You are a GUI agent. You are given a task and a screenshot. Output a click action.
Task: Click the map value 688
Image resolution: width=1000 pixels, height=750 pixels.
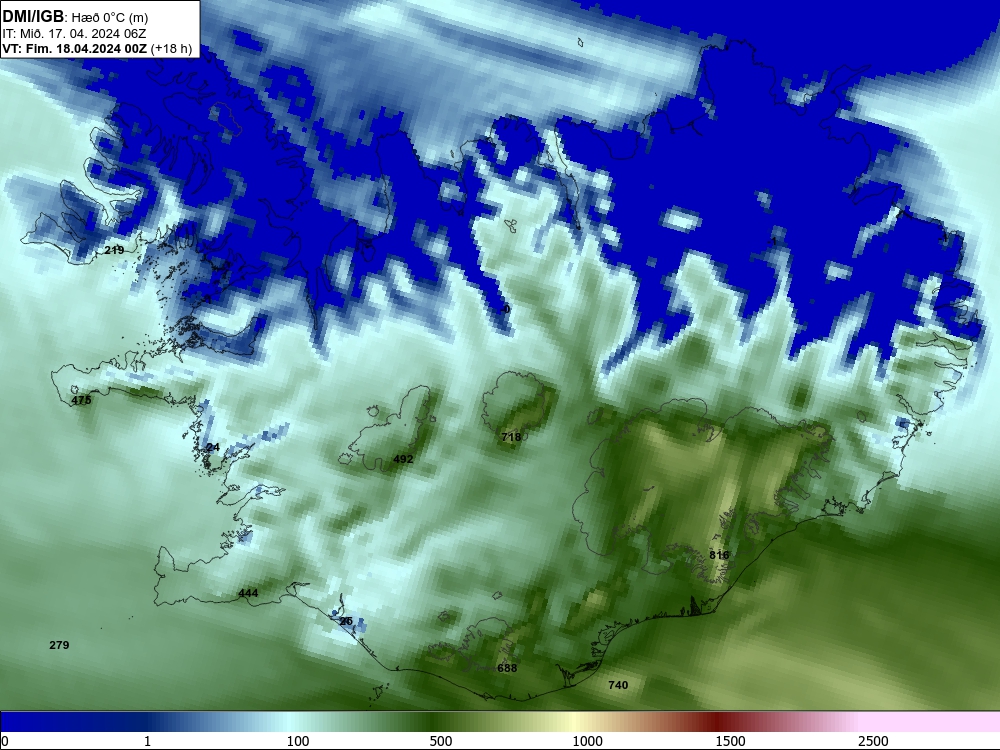click(x=507, y=668)
